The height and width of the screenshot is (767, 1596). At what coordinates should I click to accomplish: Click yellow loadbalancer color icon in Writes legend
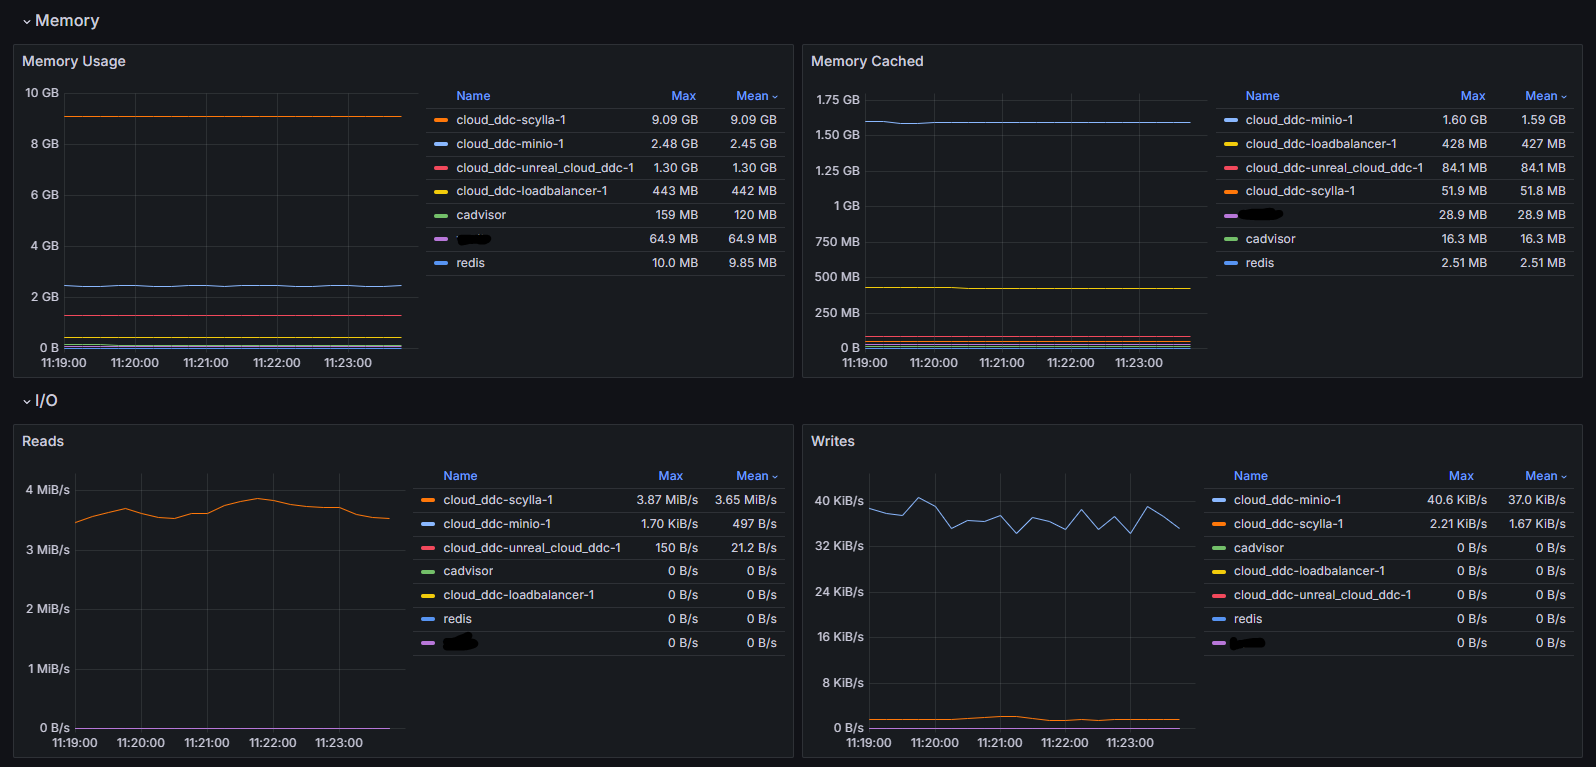(1219, 571)
